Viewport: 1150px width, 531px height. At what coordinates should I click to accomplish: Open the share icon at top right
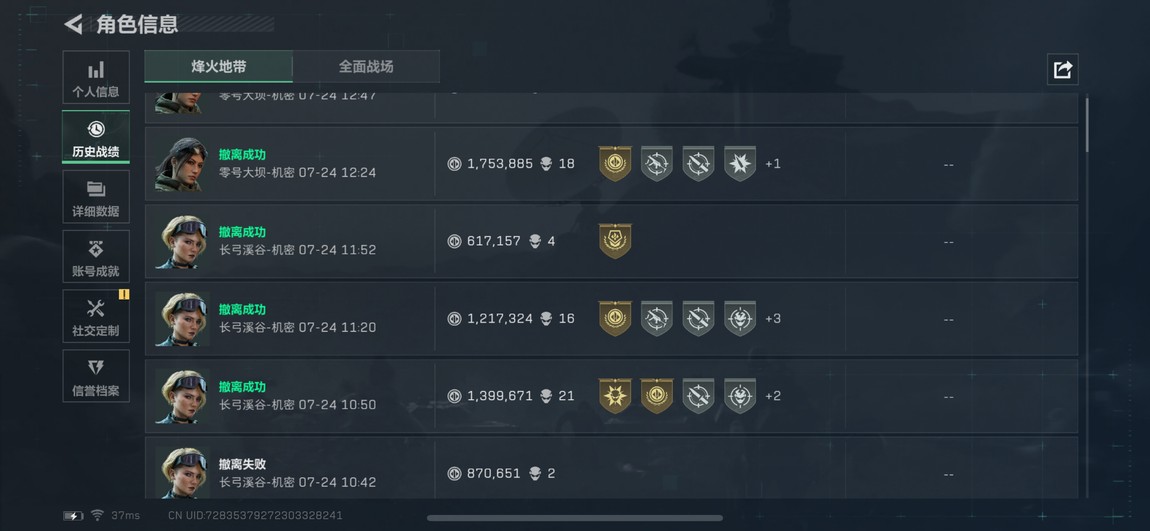click(1062, 69)
